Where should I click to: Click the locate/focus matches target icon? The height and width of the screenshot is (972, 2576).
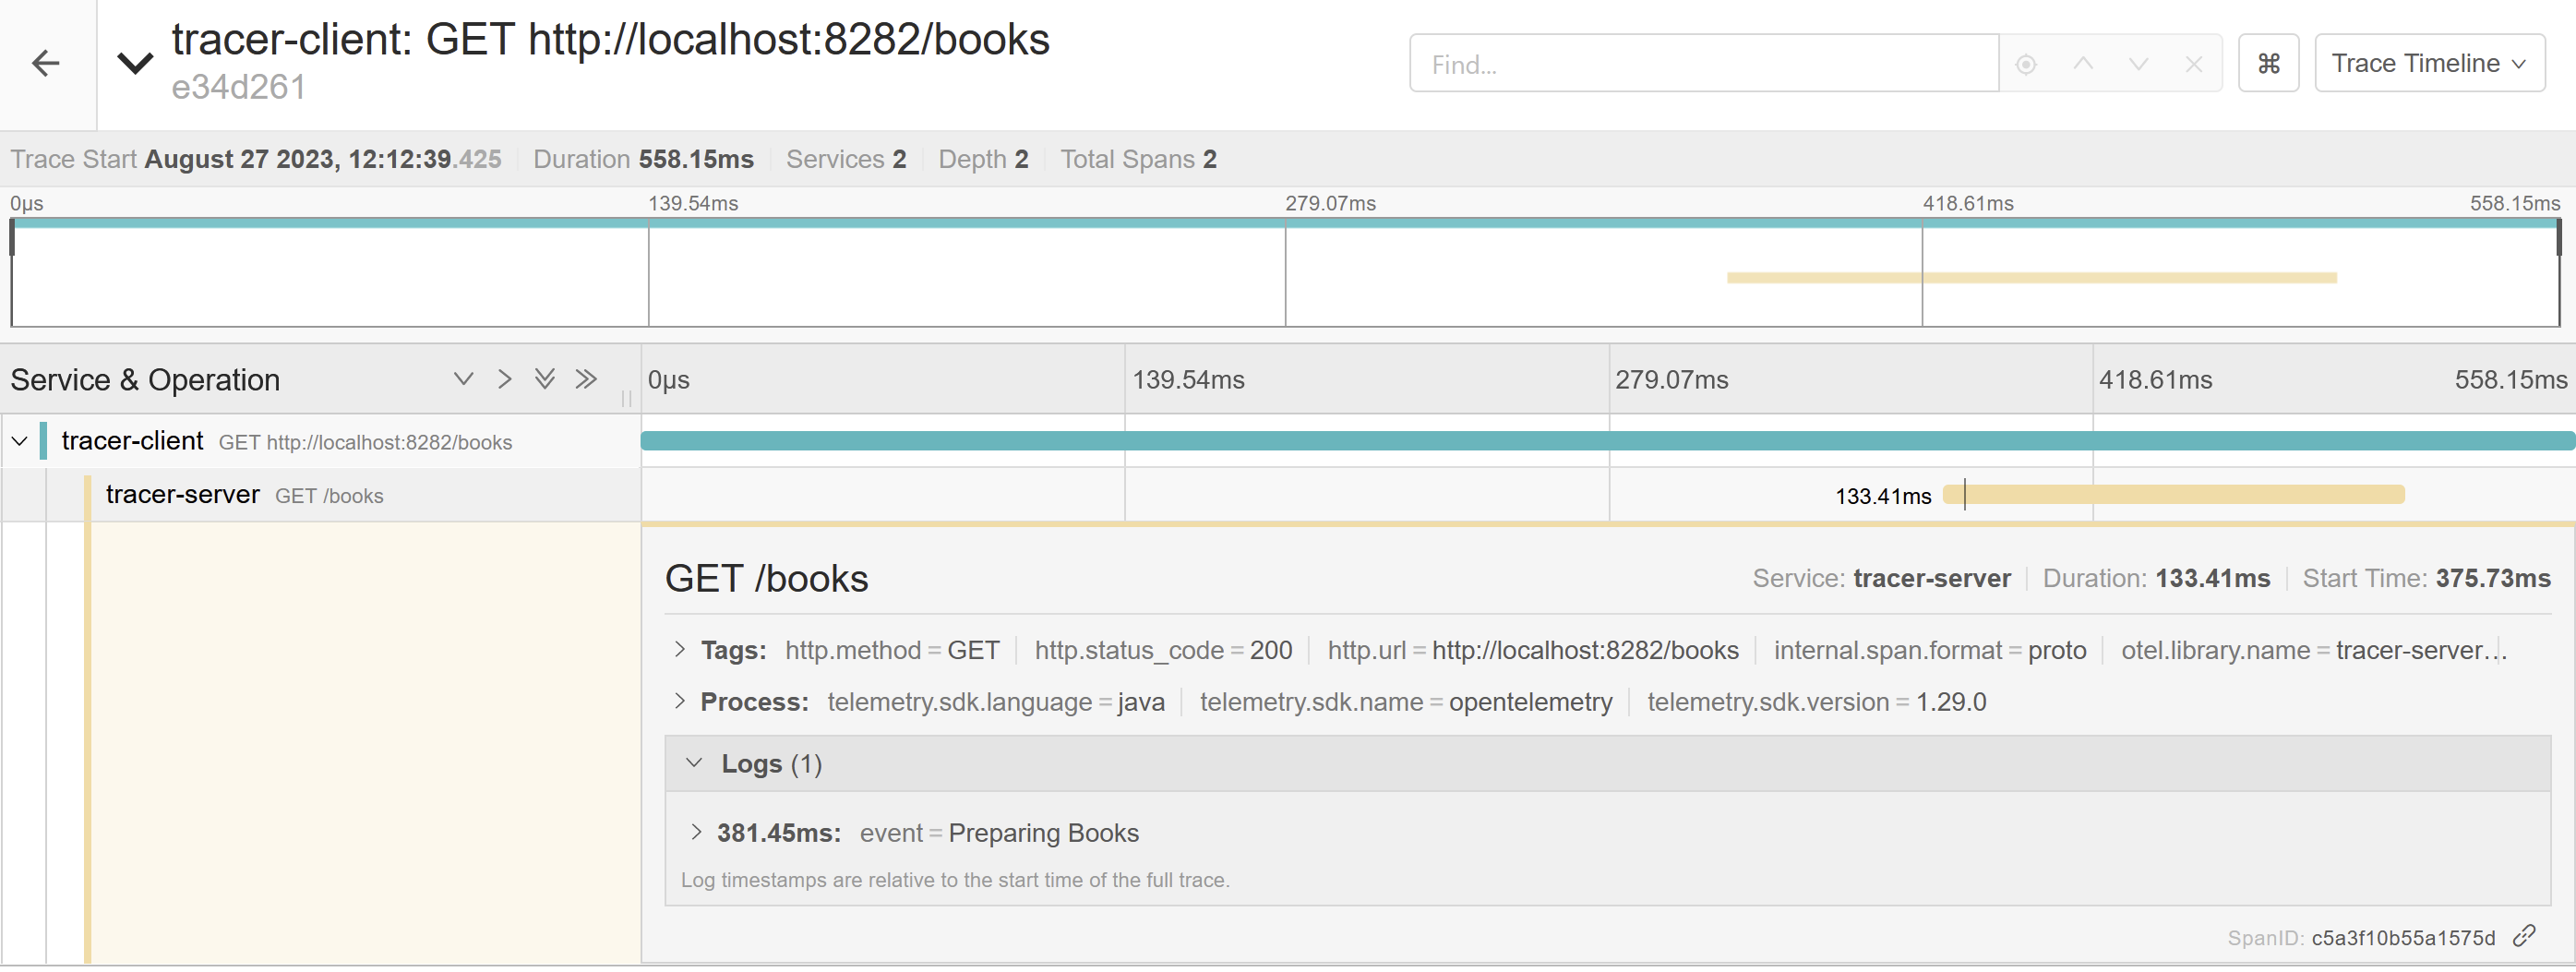coord(2026,64)
